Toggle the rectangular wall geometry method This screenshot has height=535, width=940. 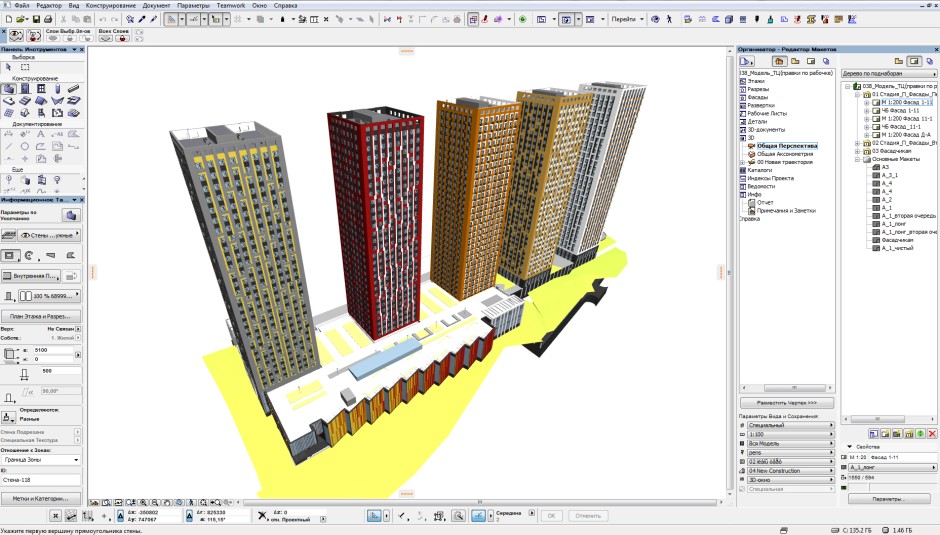[9, 256]
